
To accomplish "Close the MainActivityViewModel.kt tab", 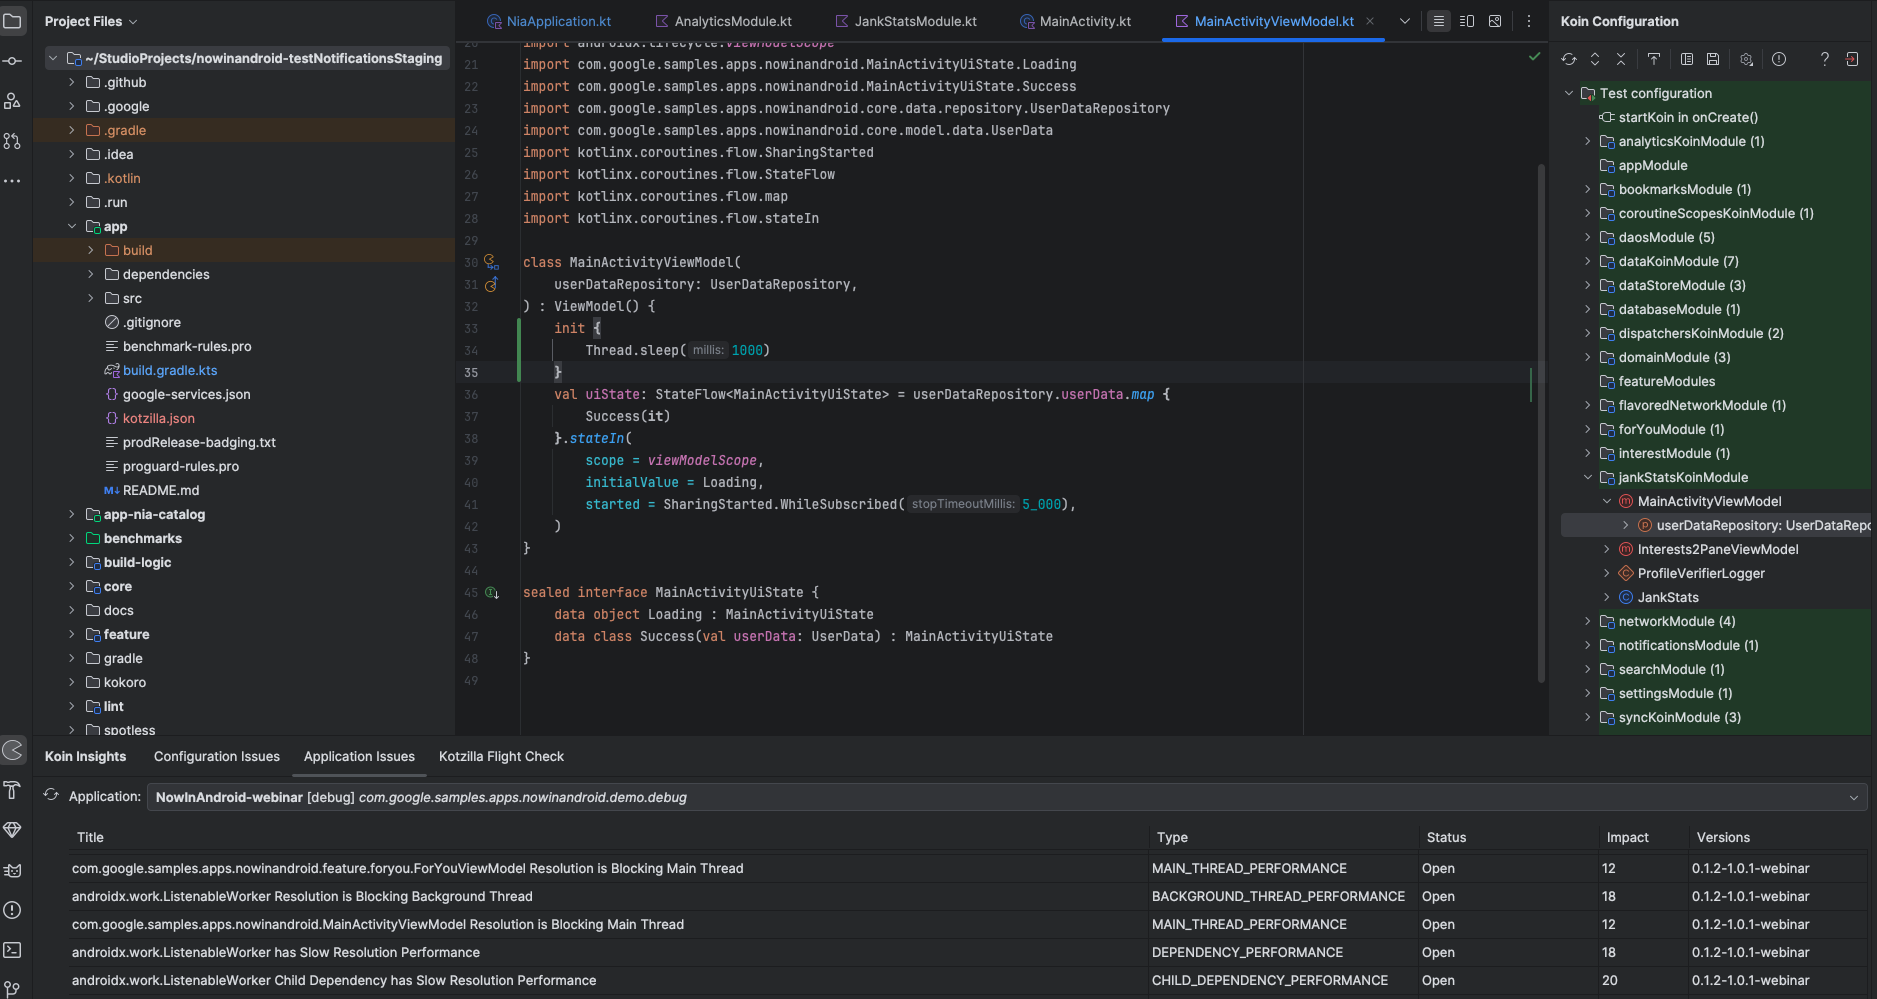I will (x=1370, y=21).
